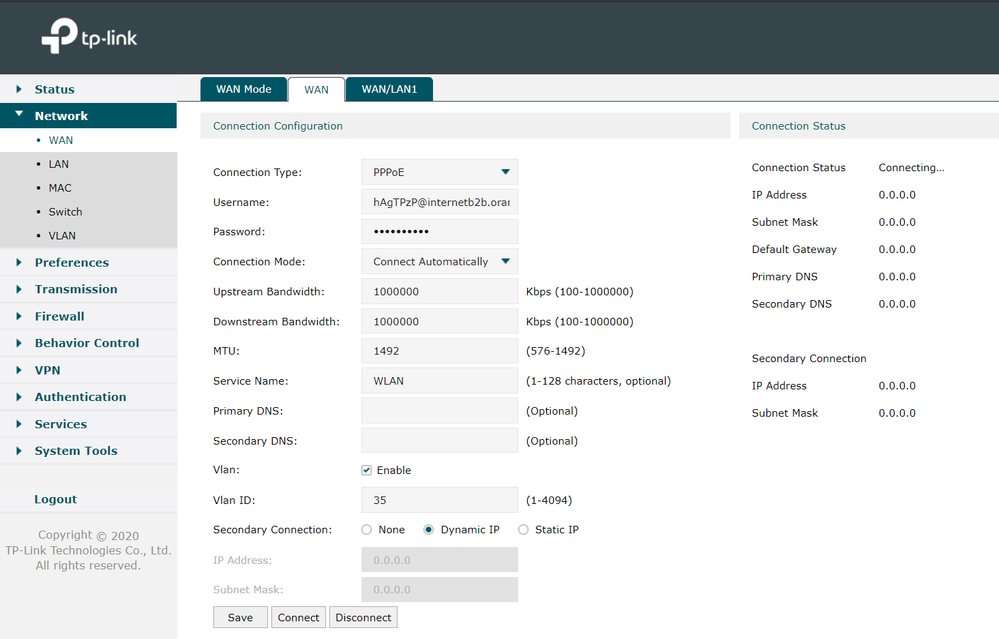Select Dynamic IP secondary connection
Image resolution: width=999 pixels, height=639 pixels.
(x=430, y=530)
